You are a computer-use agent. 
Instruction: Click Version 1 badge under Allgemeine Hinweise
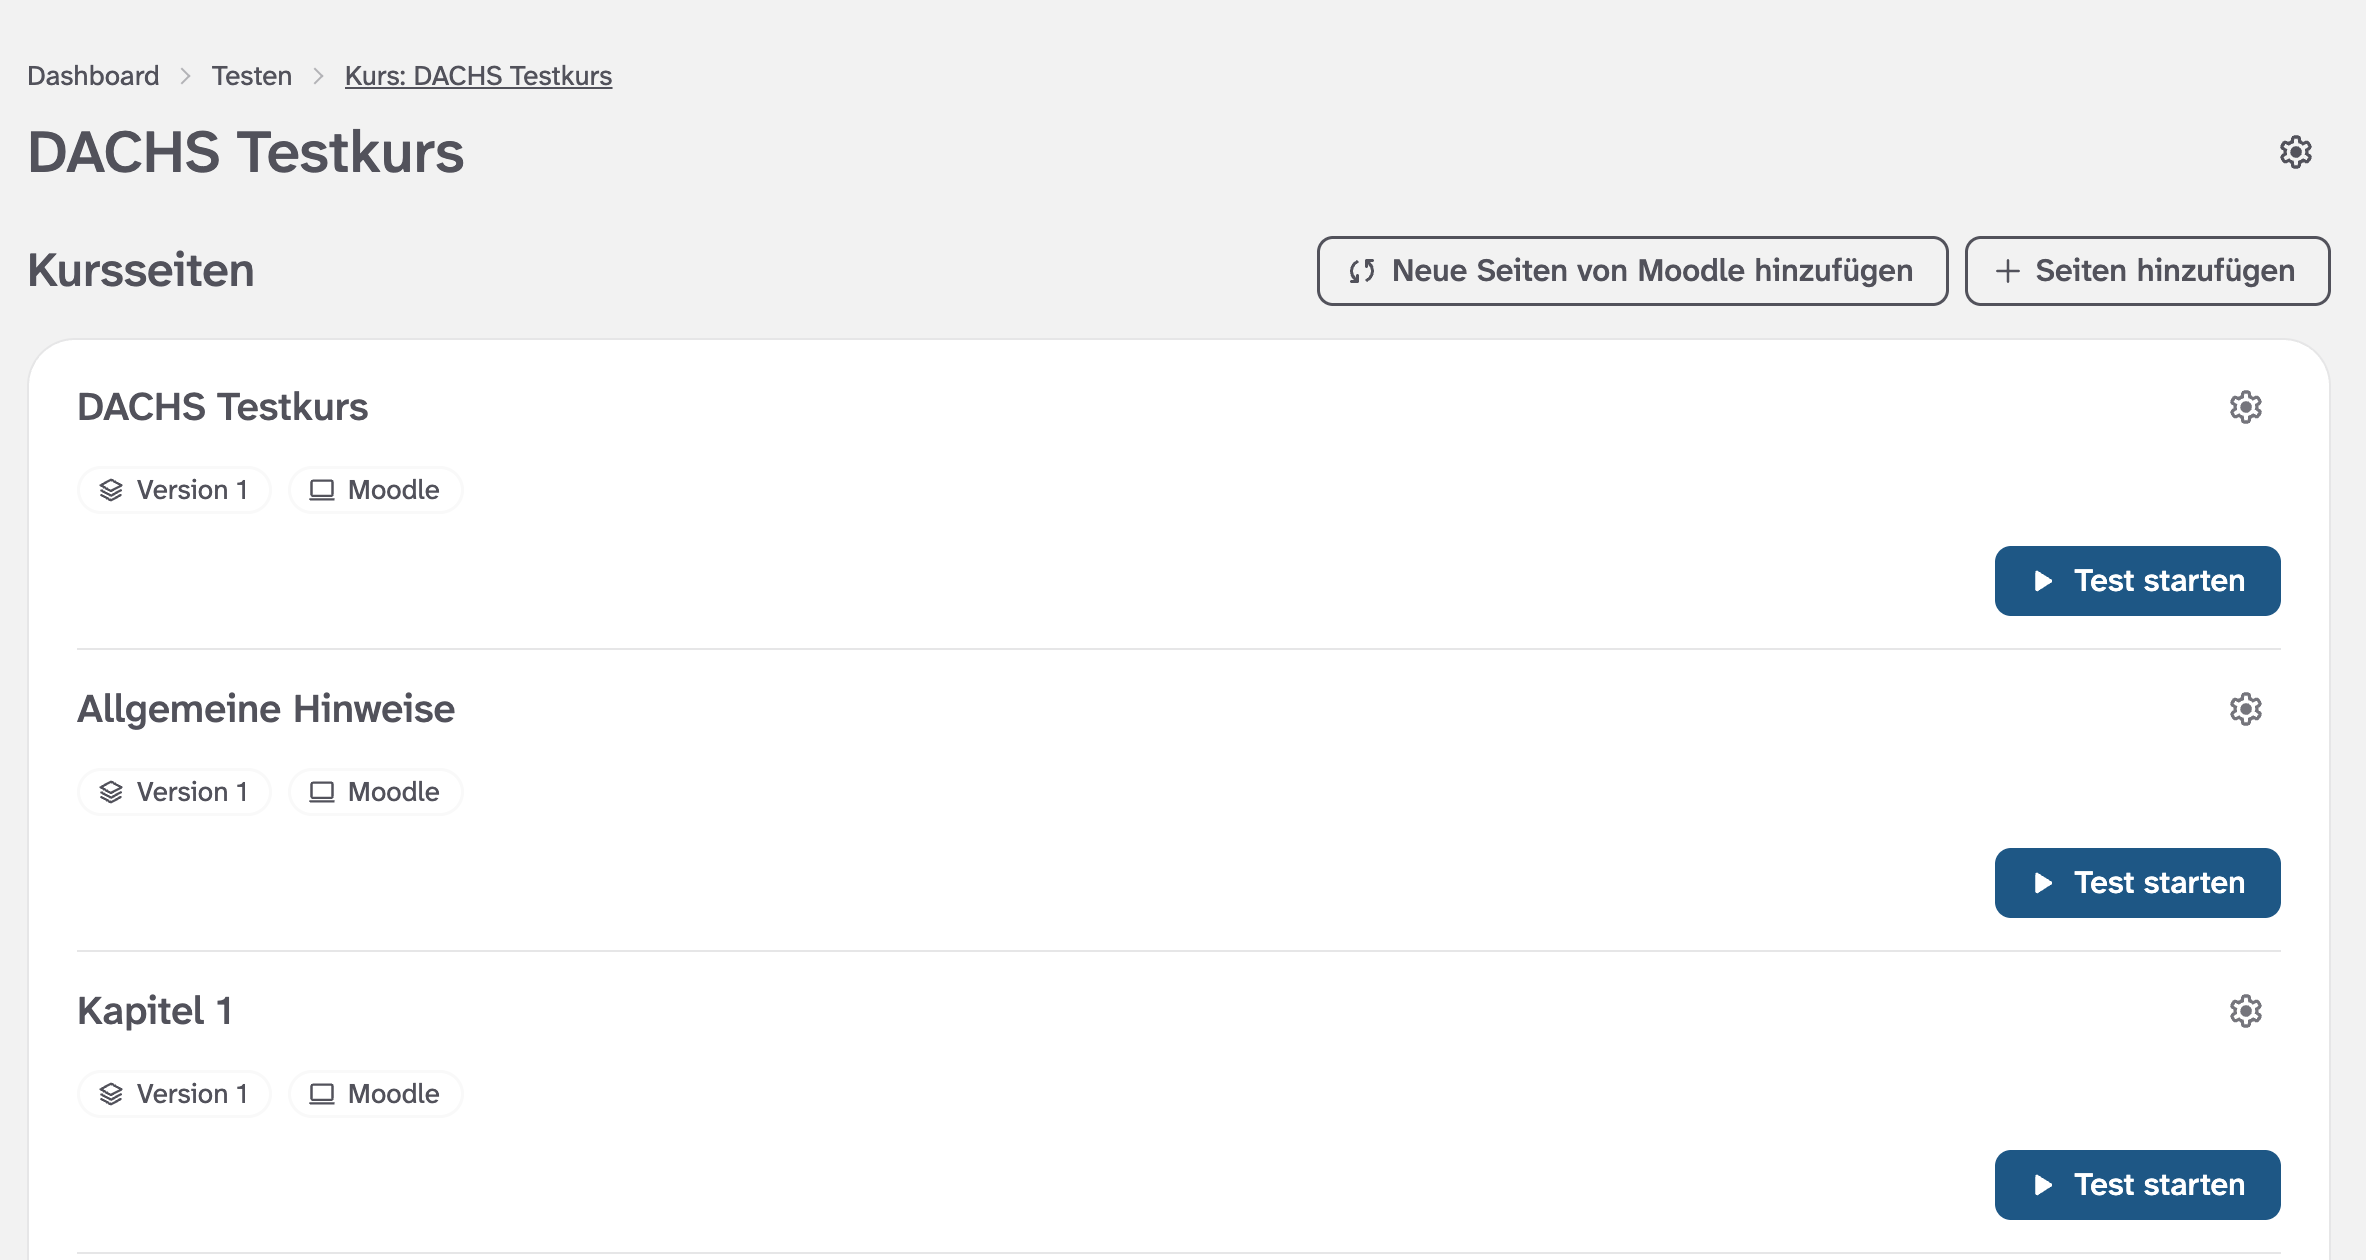click(x=174, y=792)
